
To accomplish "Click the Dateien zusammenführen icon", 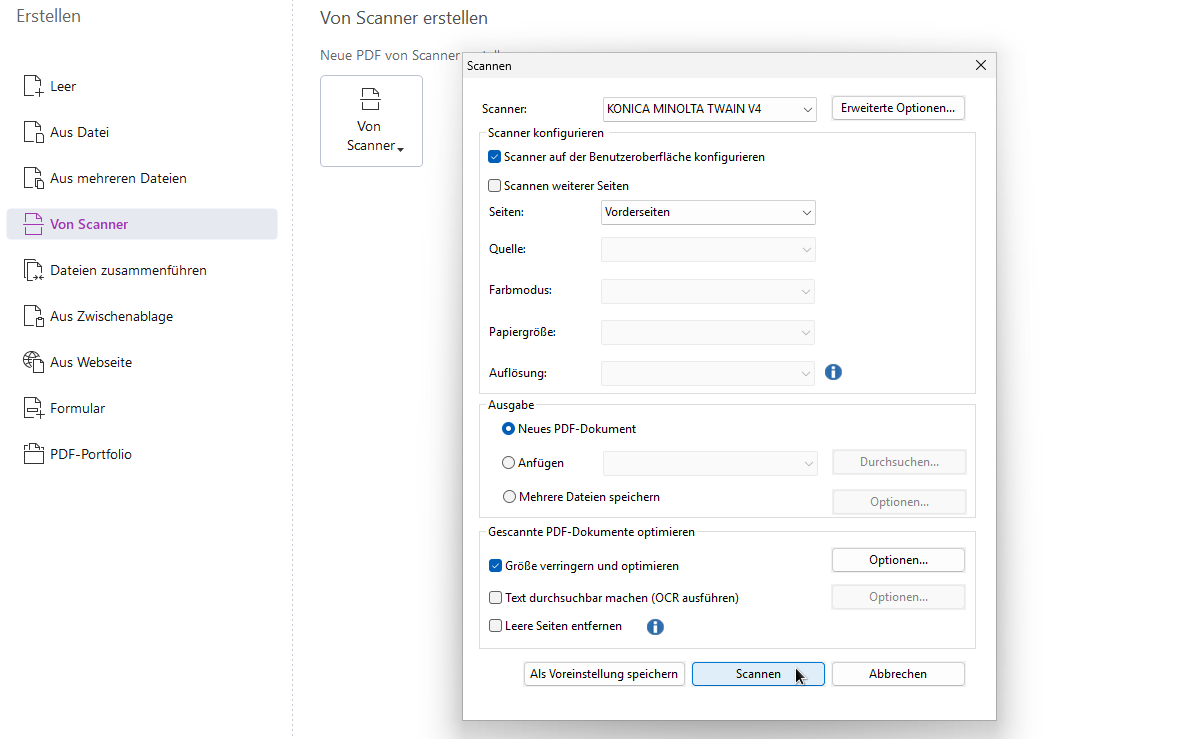I will 33,271.
